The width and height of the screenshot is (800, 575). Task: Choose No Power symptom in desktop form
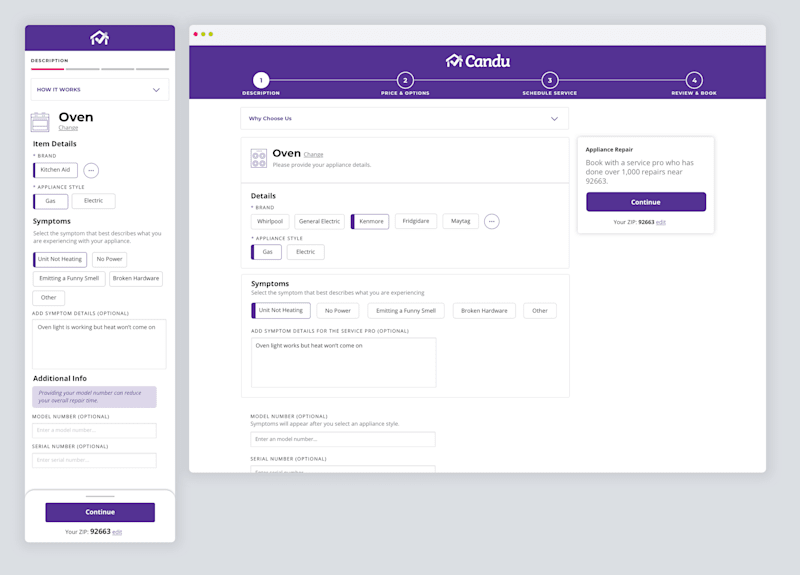pos(338,311)
